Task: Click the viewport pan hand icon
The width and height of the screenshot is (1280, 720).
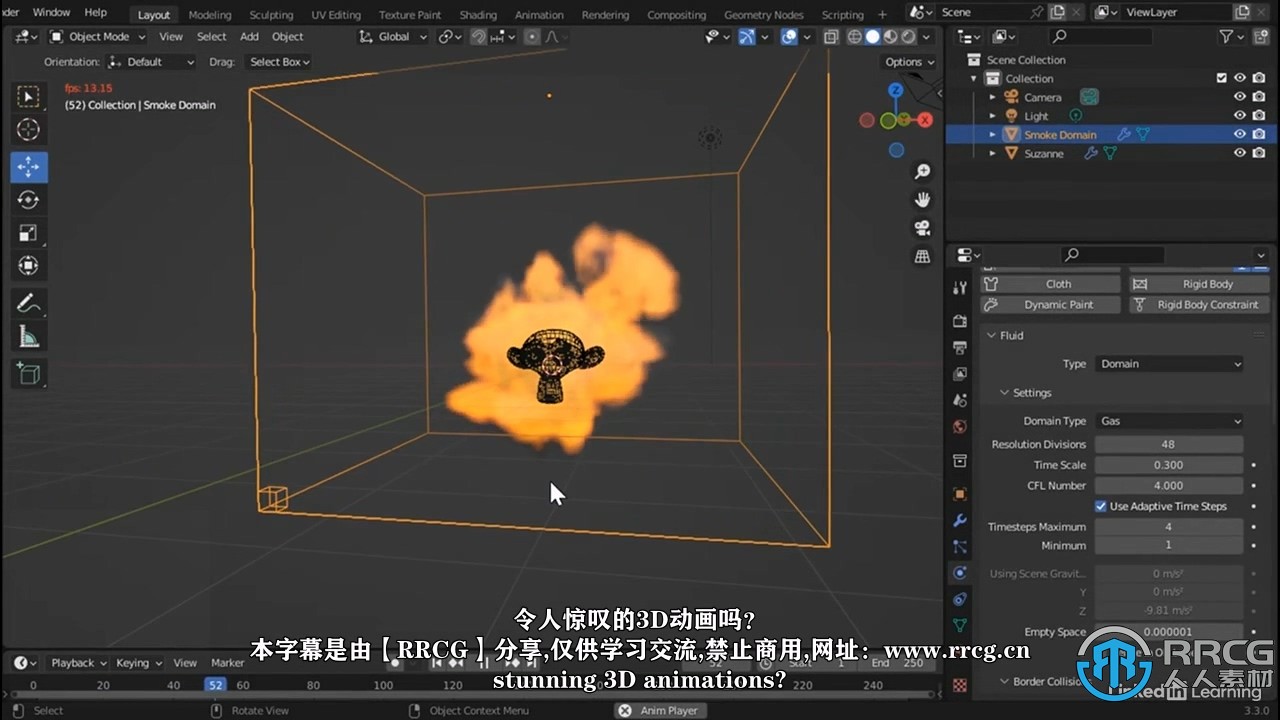Action: pos(922,200)
